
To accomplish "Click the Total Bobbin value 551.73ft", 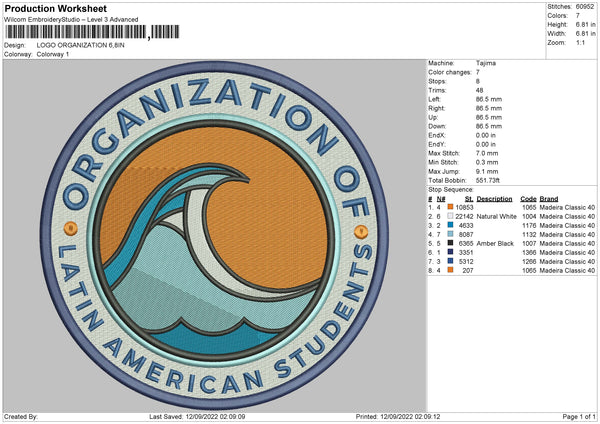I will pyautogui.click(x=488, y=180).
